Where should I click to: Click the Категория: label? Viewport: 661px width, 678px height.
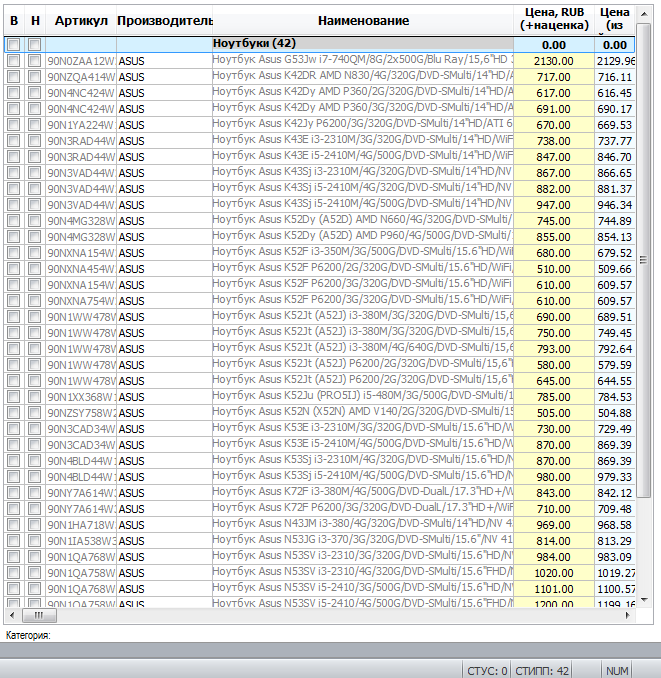pos(28,635)
